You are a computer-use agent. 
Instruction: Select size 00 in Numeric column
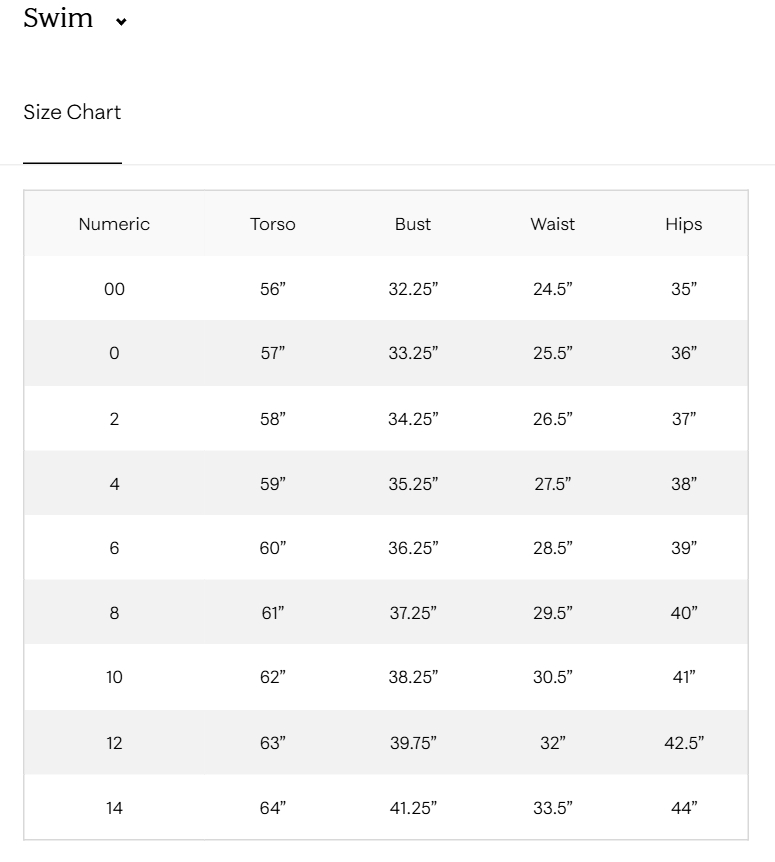(114, 289)
